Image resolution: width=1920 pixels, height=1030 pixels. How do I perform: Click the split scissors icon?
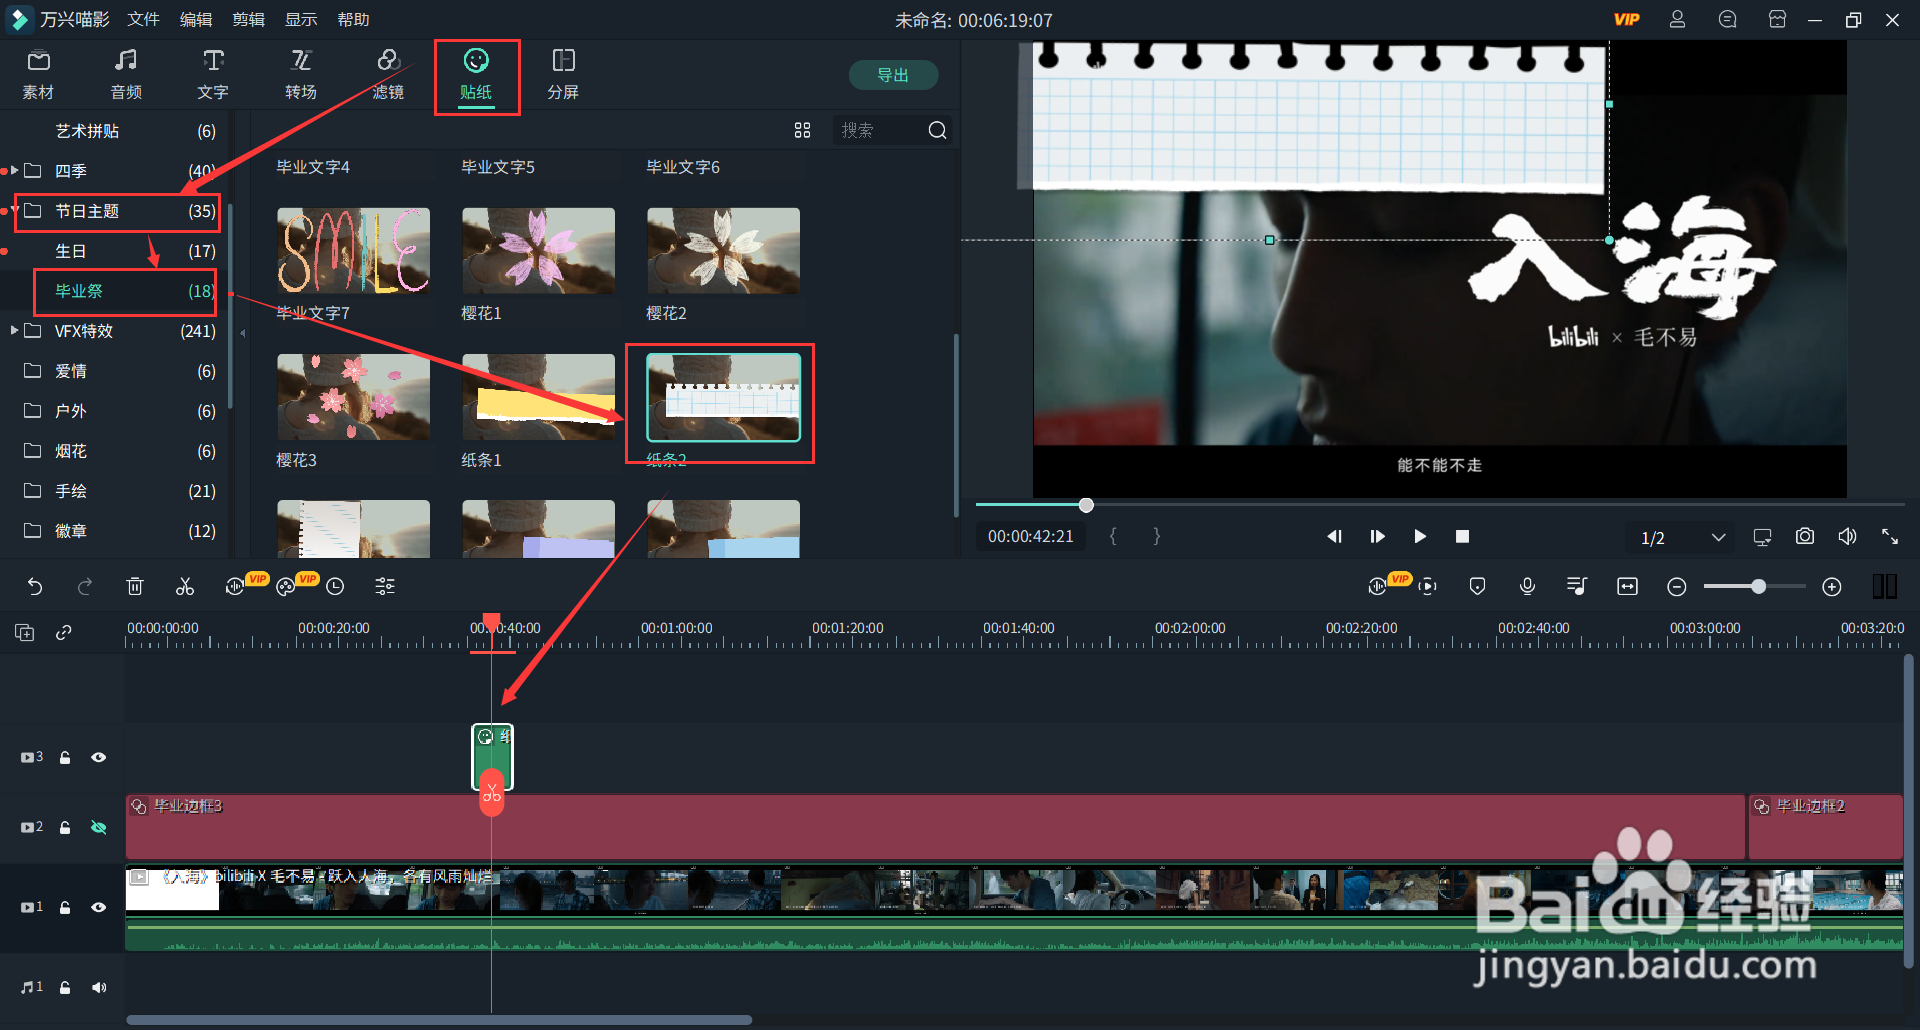pyautogui.click(x=185, y=587)
